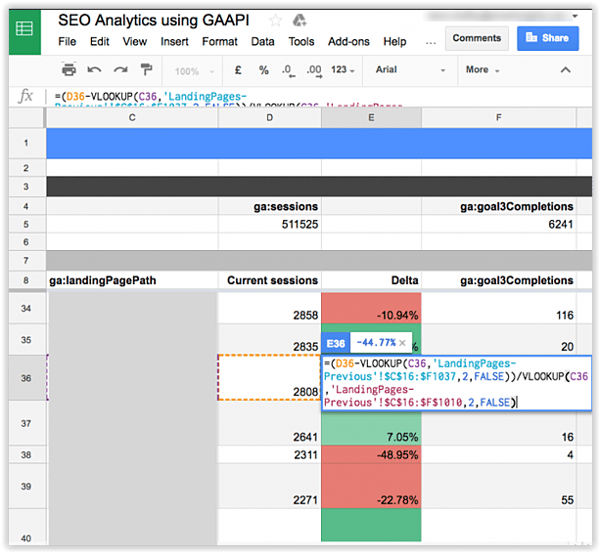Click the SEO Analytics using GAAPI title

coord(153,20)
